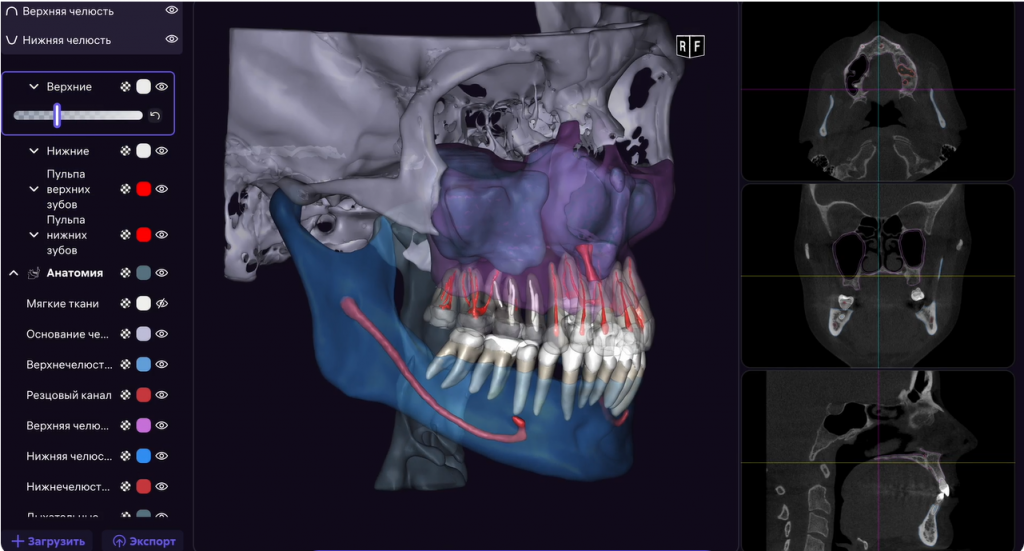
Task: Click the Экспорт button
Action: click(x=143, y=541)
